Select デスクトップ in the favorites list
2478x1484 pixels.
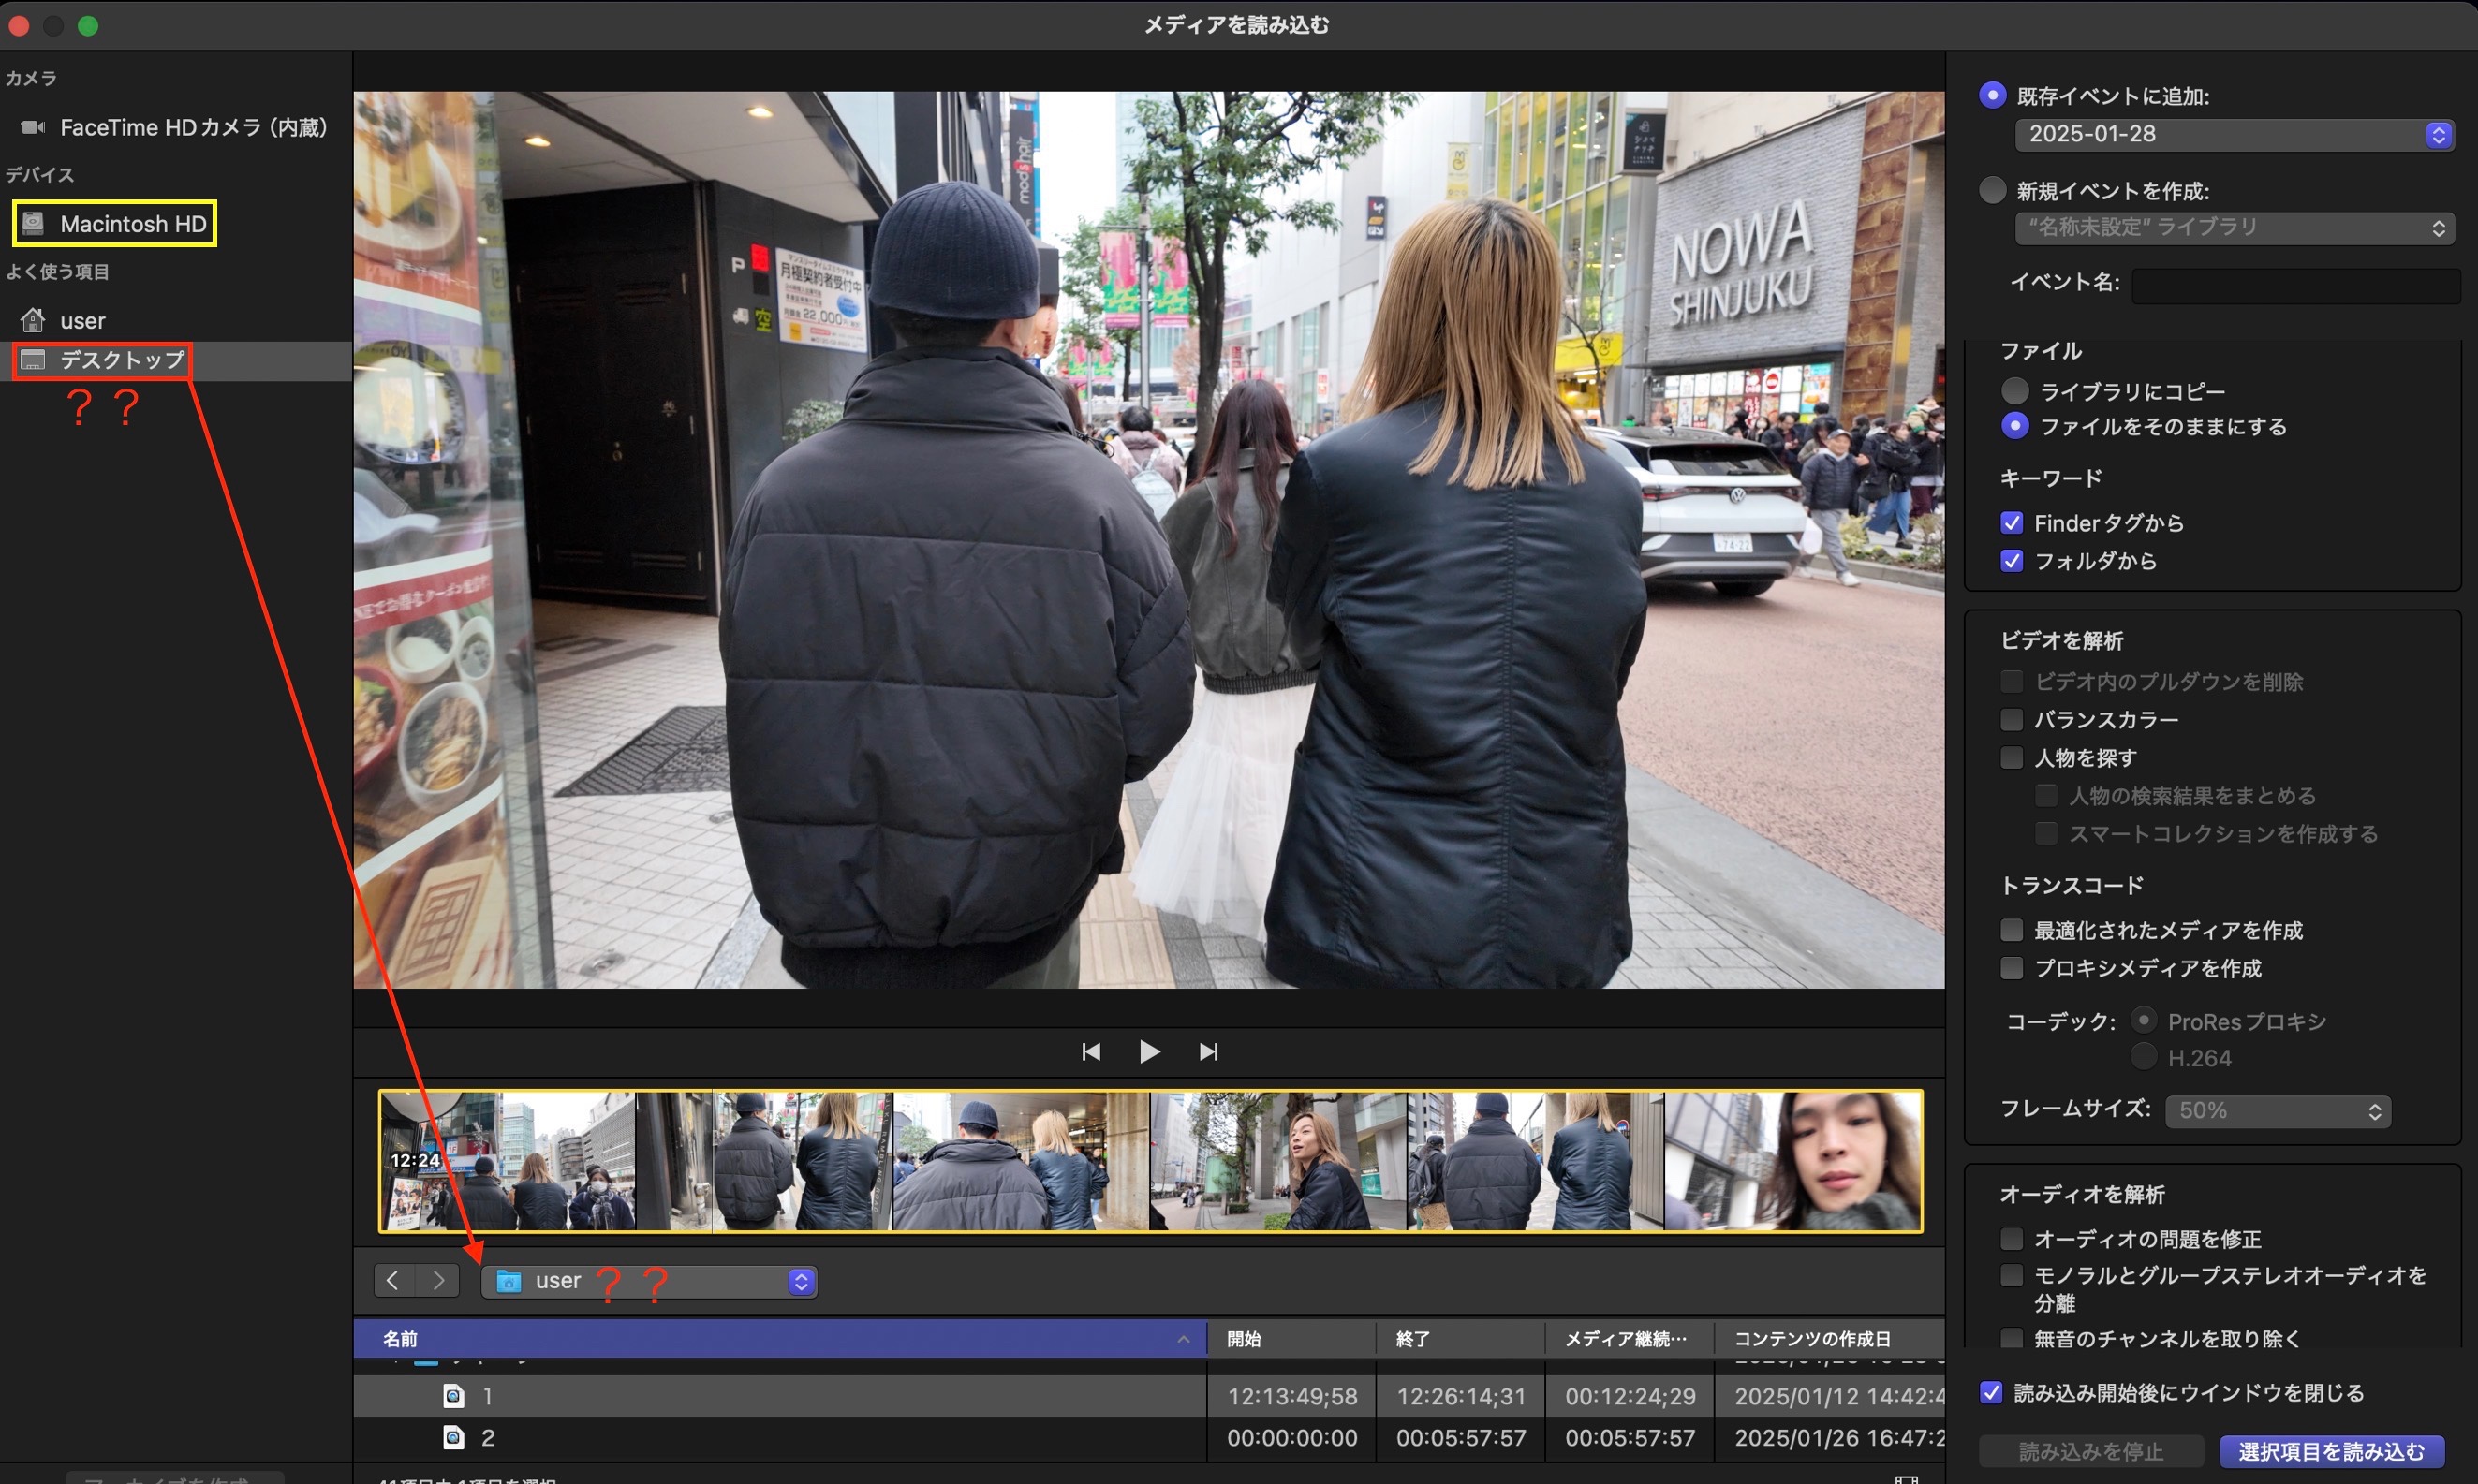[x=122, y=360]
